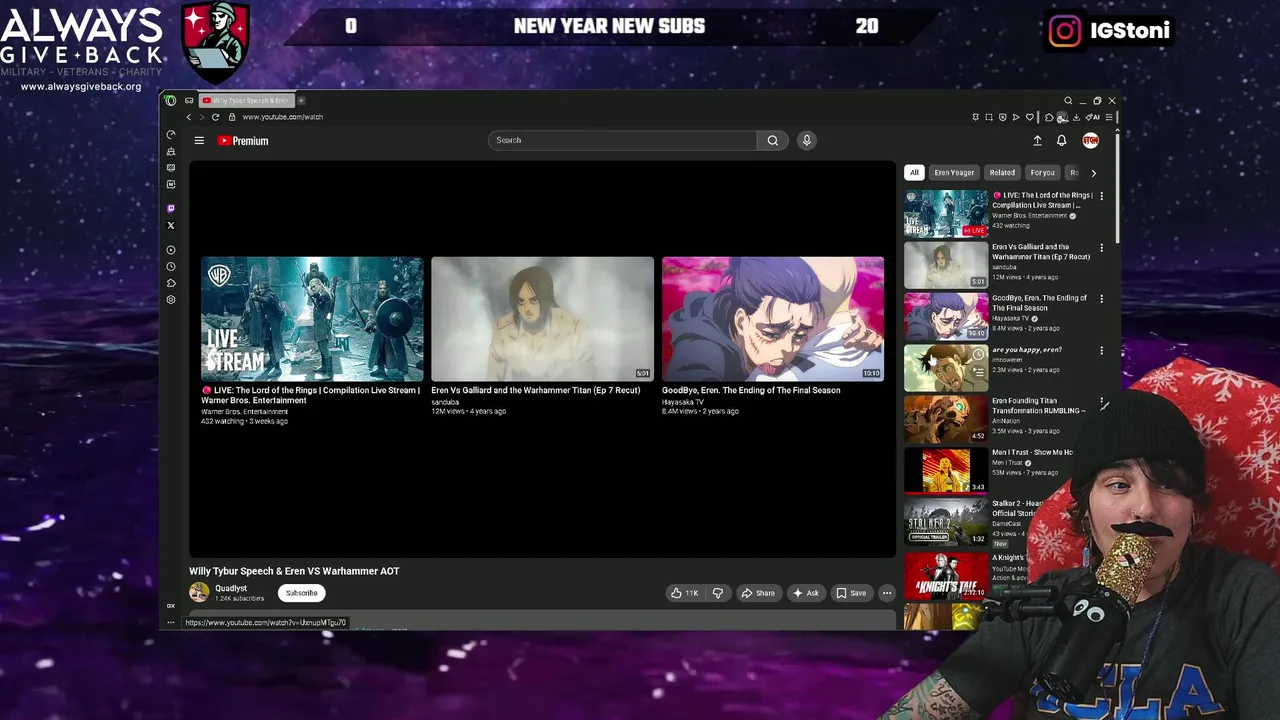This screenshot has width=1280, height=720.
Task: Click the Ask button under video
Action: pos(805,593)
